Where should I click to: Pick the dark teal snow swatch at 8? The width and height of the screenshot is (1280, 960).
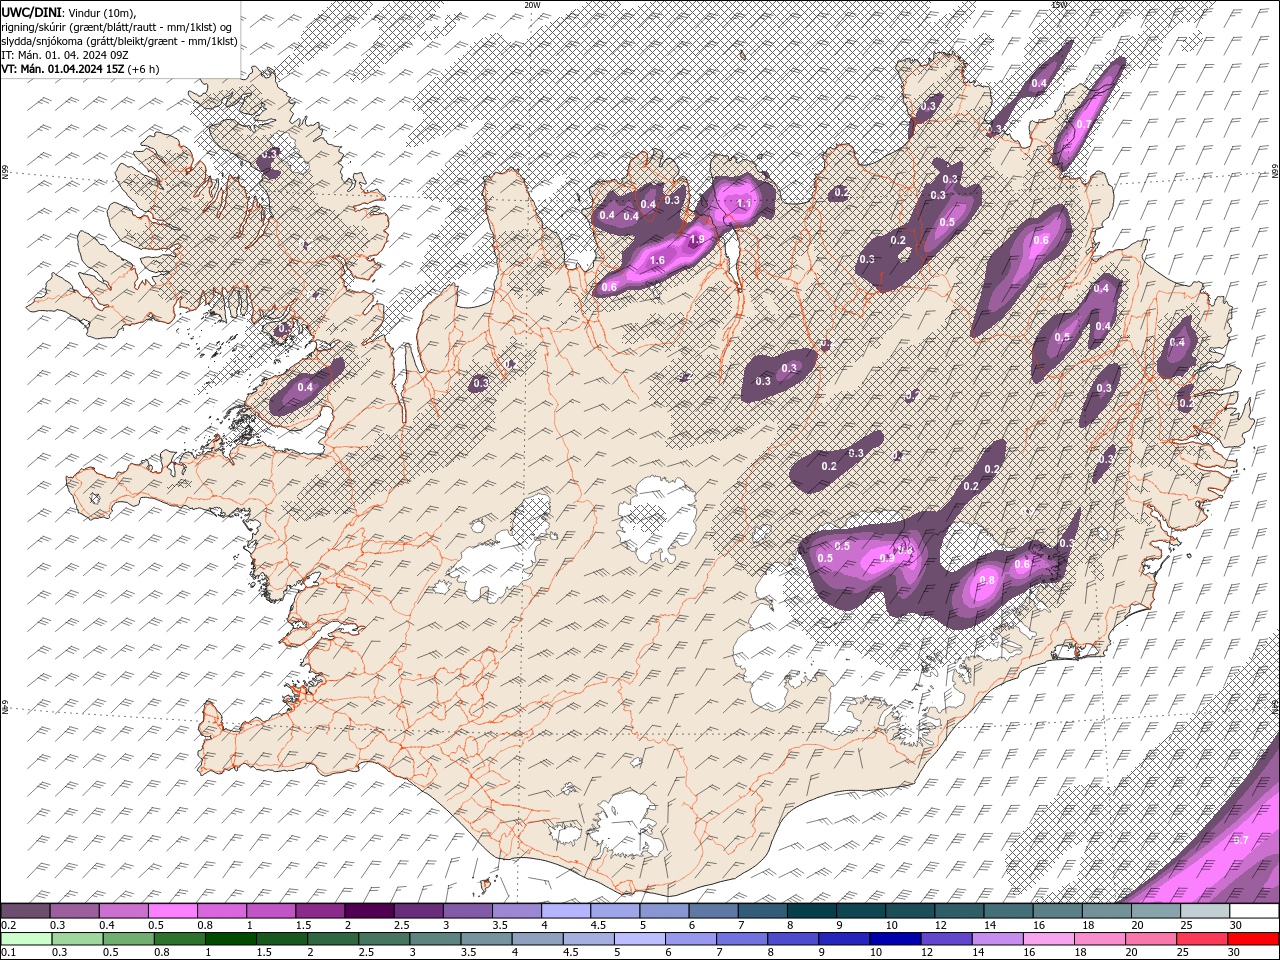click(x=811, y=911)
